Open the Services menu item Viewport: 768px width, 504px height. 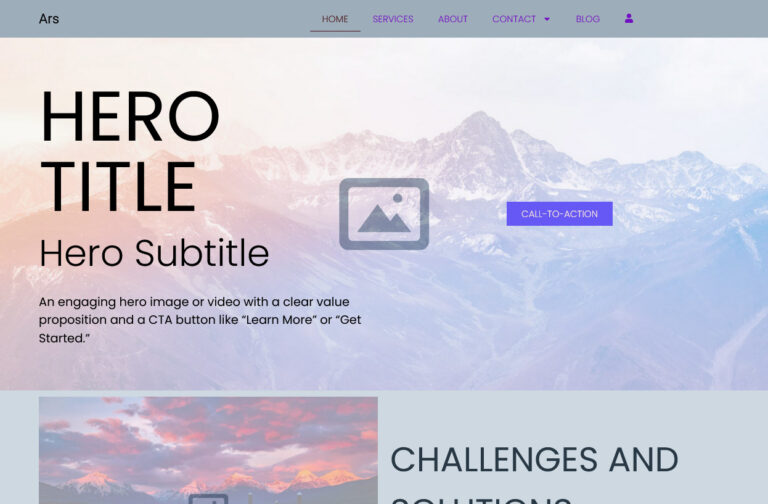(x=393, y=19)
